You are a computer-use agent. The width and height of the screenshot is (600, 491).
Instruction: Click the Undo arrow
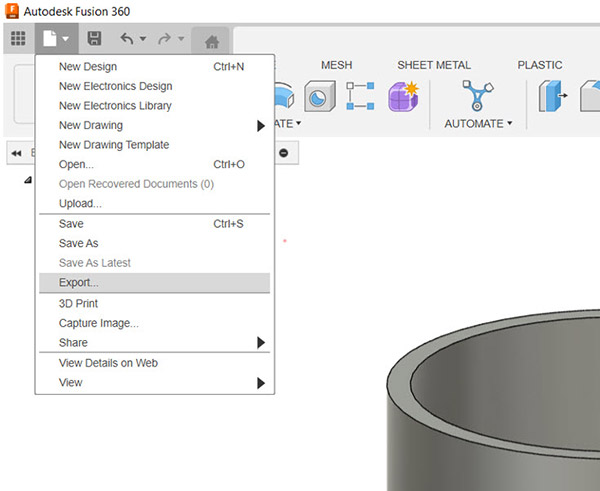(x=126, y=39)
